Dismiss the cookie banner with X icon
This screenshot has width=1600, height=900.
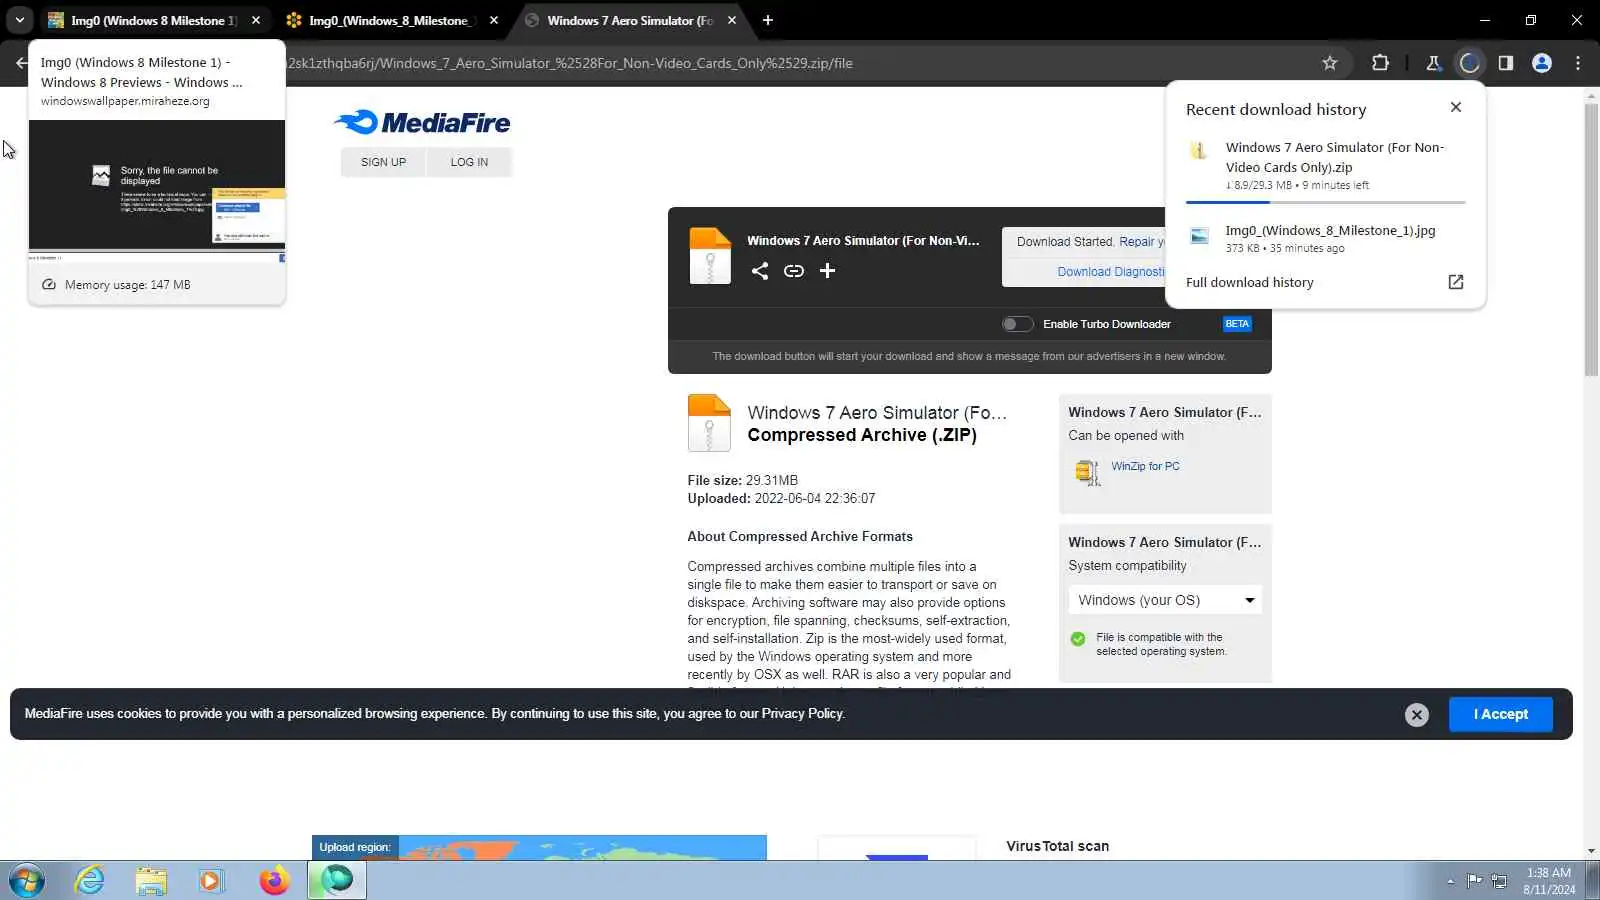pos(1417,714)
